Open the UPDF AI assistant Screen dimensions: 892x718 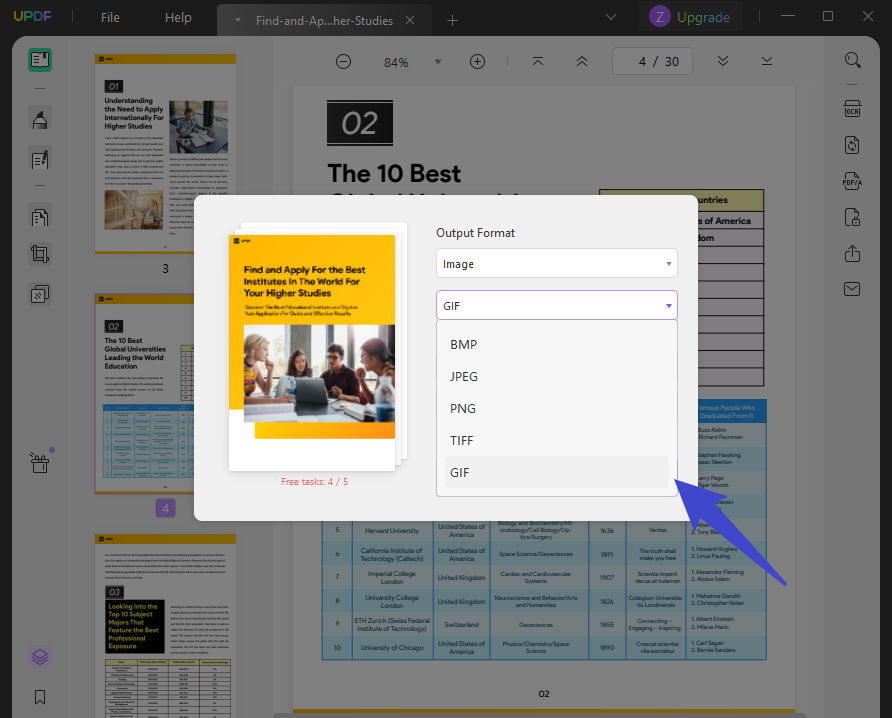click(40, 657)
